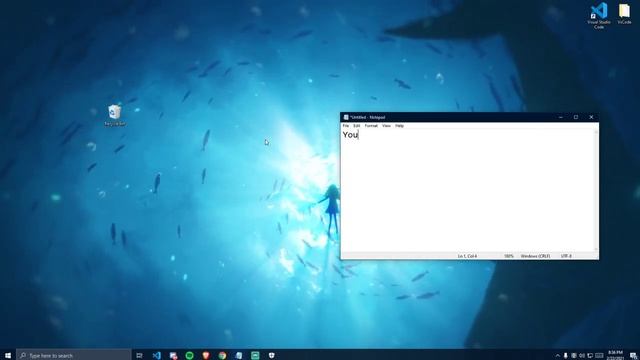This screenshot has width=640, height=360.
Task: Click the microphone tray icon
Action: pyautogui.click(x=566, y=356)
